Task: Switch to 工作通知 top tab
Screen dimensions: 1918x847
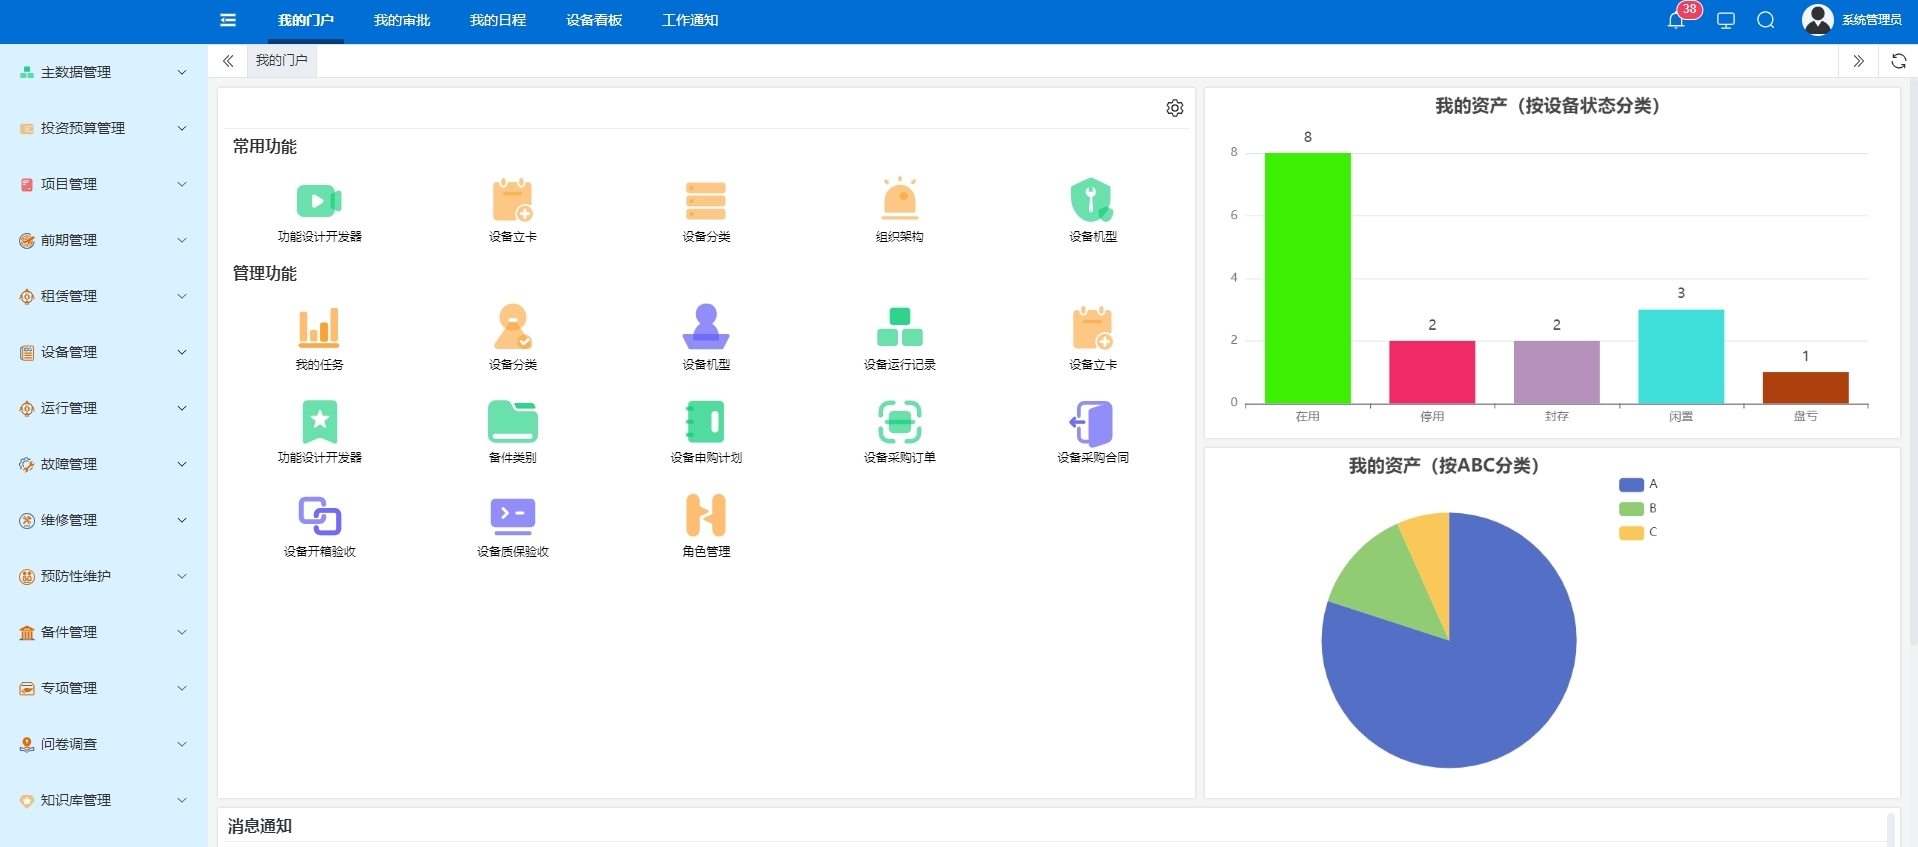Action: coord(690,20)
